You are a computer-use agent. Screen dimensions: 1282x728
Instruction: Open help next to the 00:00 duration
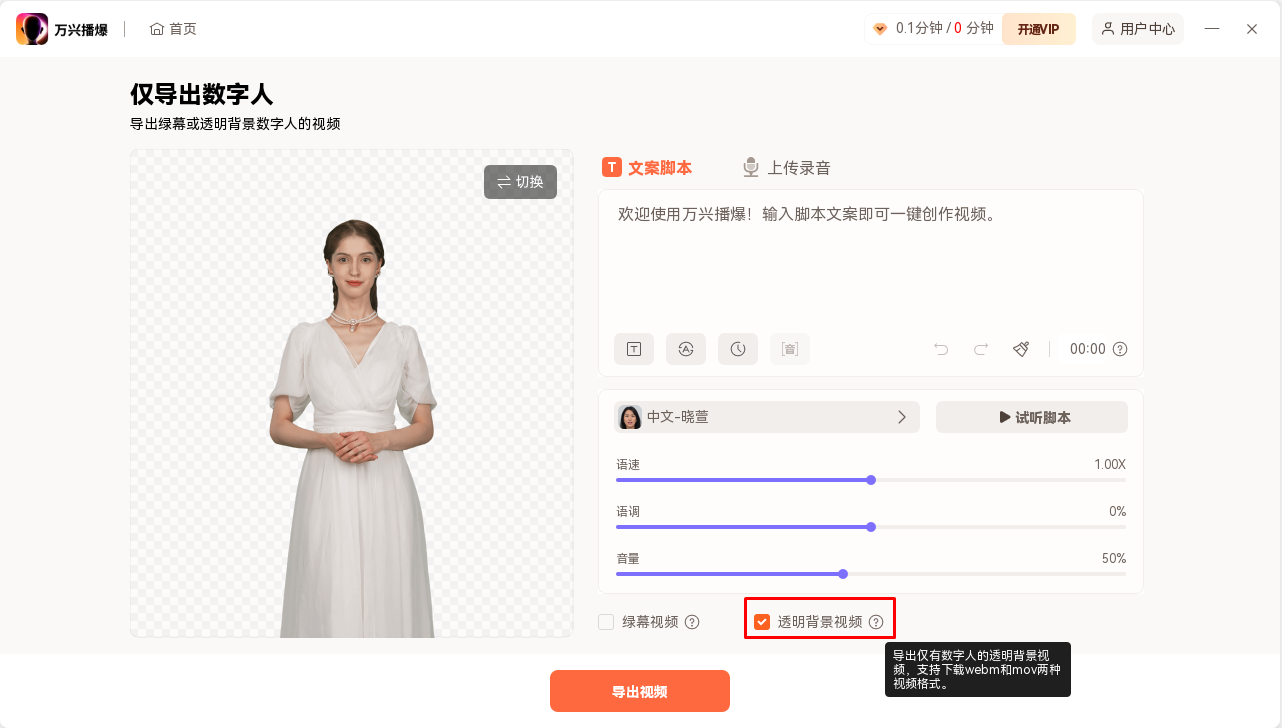coord(1120,349)
